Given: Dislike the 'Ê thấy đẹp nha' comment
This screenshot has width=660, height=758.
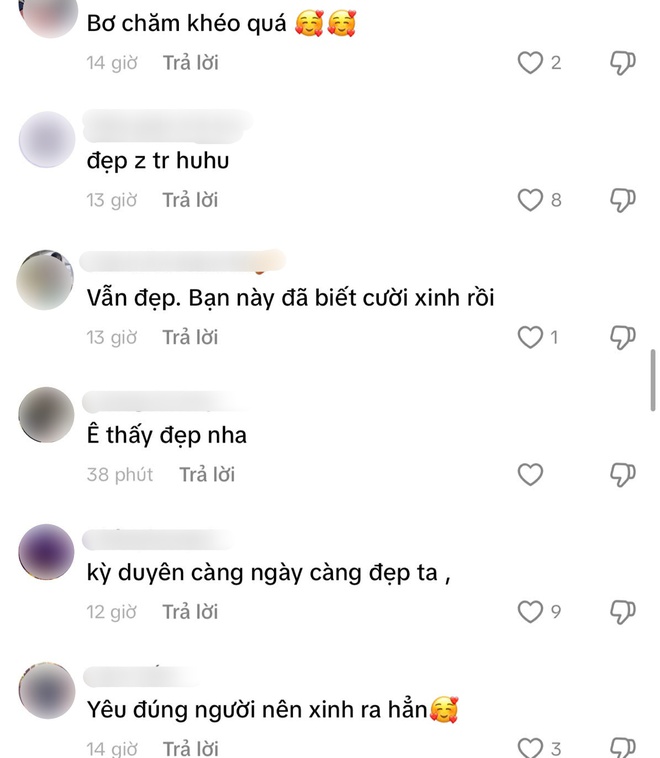Looking at the screenshot, I should (x=622, y=475).
